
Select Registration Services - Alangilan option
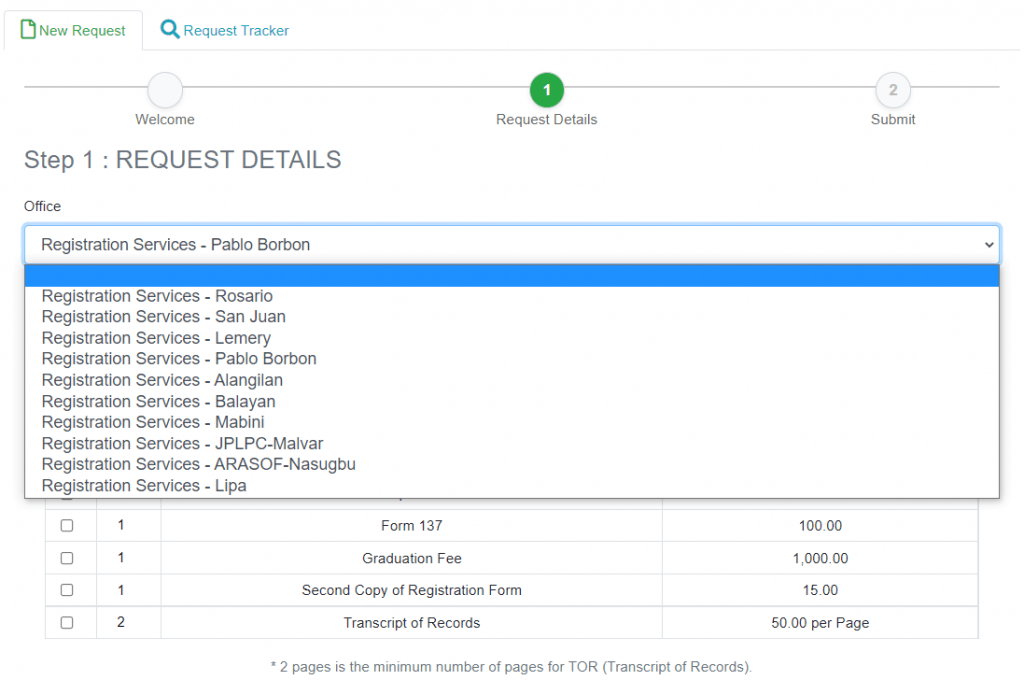pos(162,380)
